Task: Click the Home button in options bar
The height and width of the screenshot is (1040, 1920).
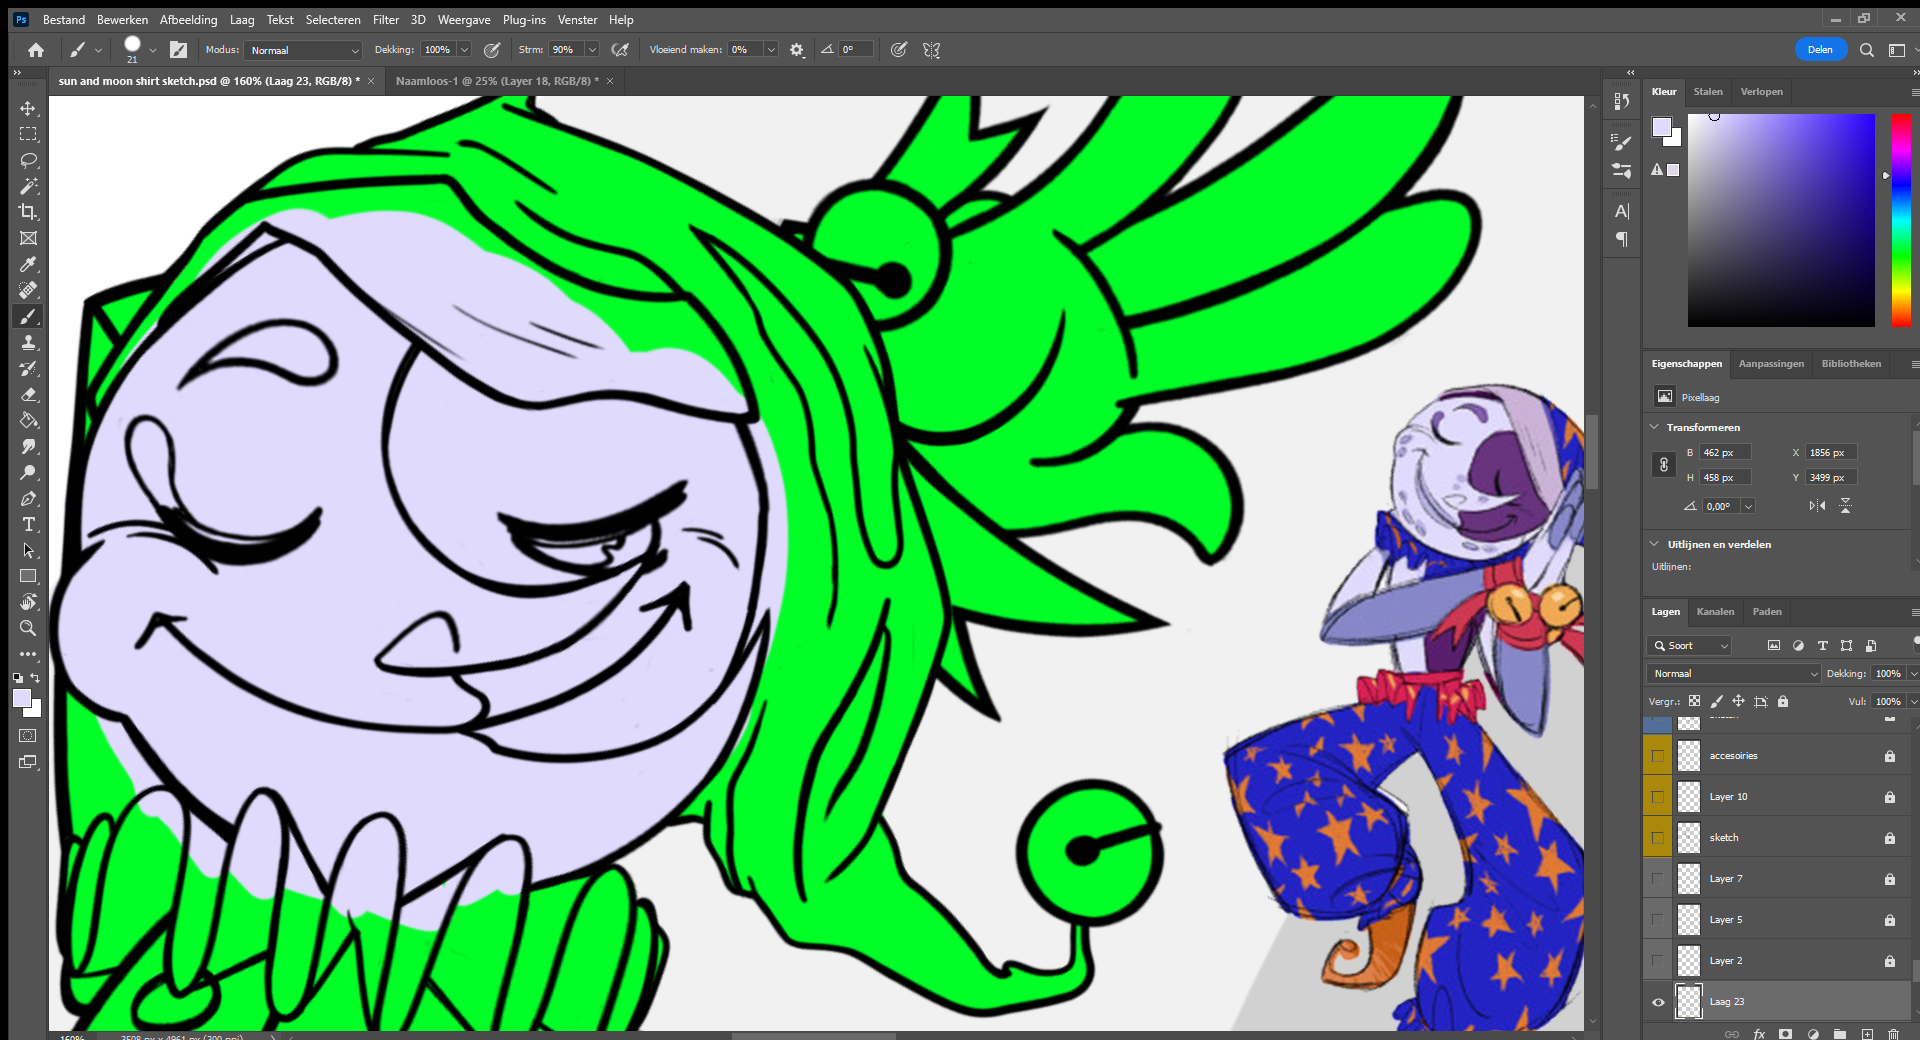Action: click(x=36, y=50)
